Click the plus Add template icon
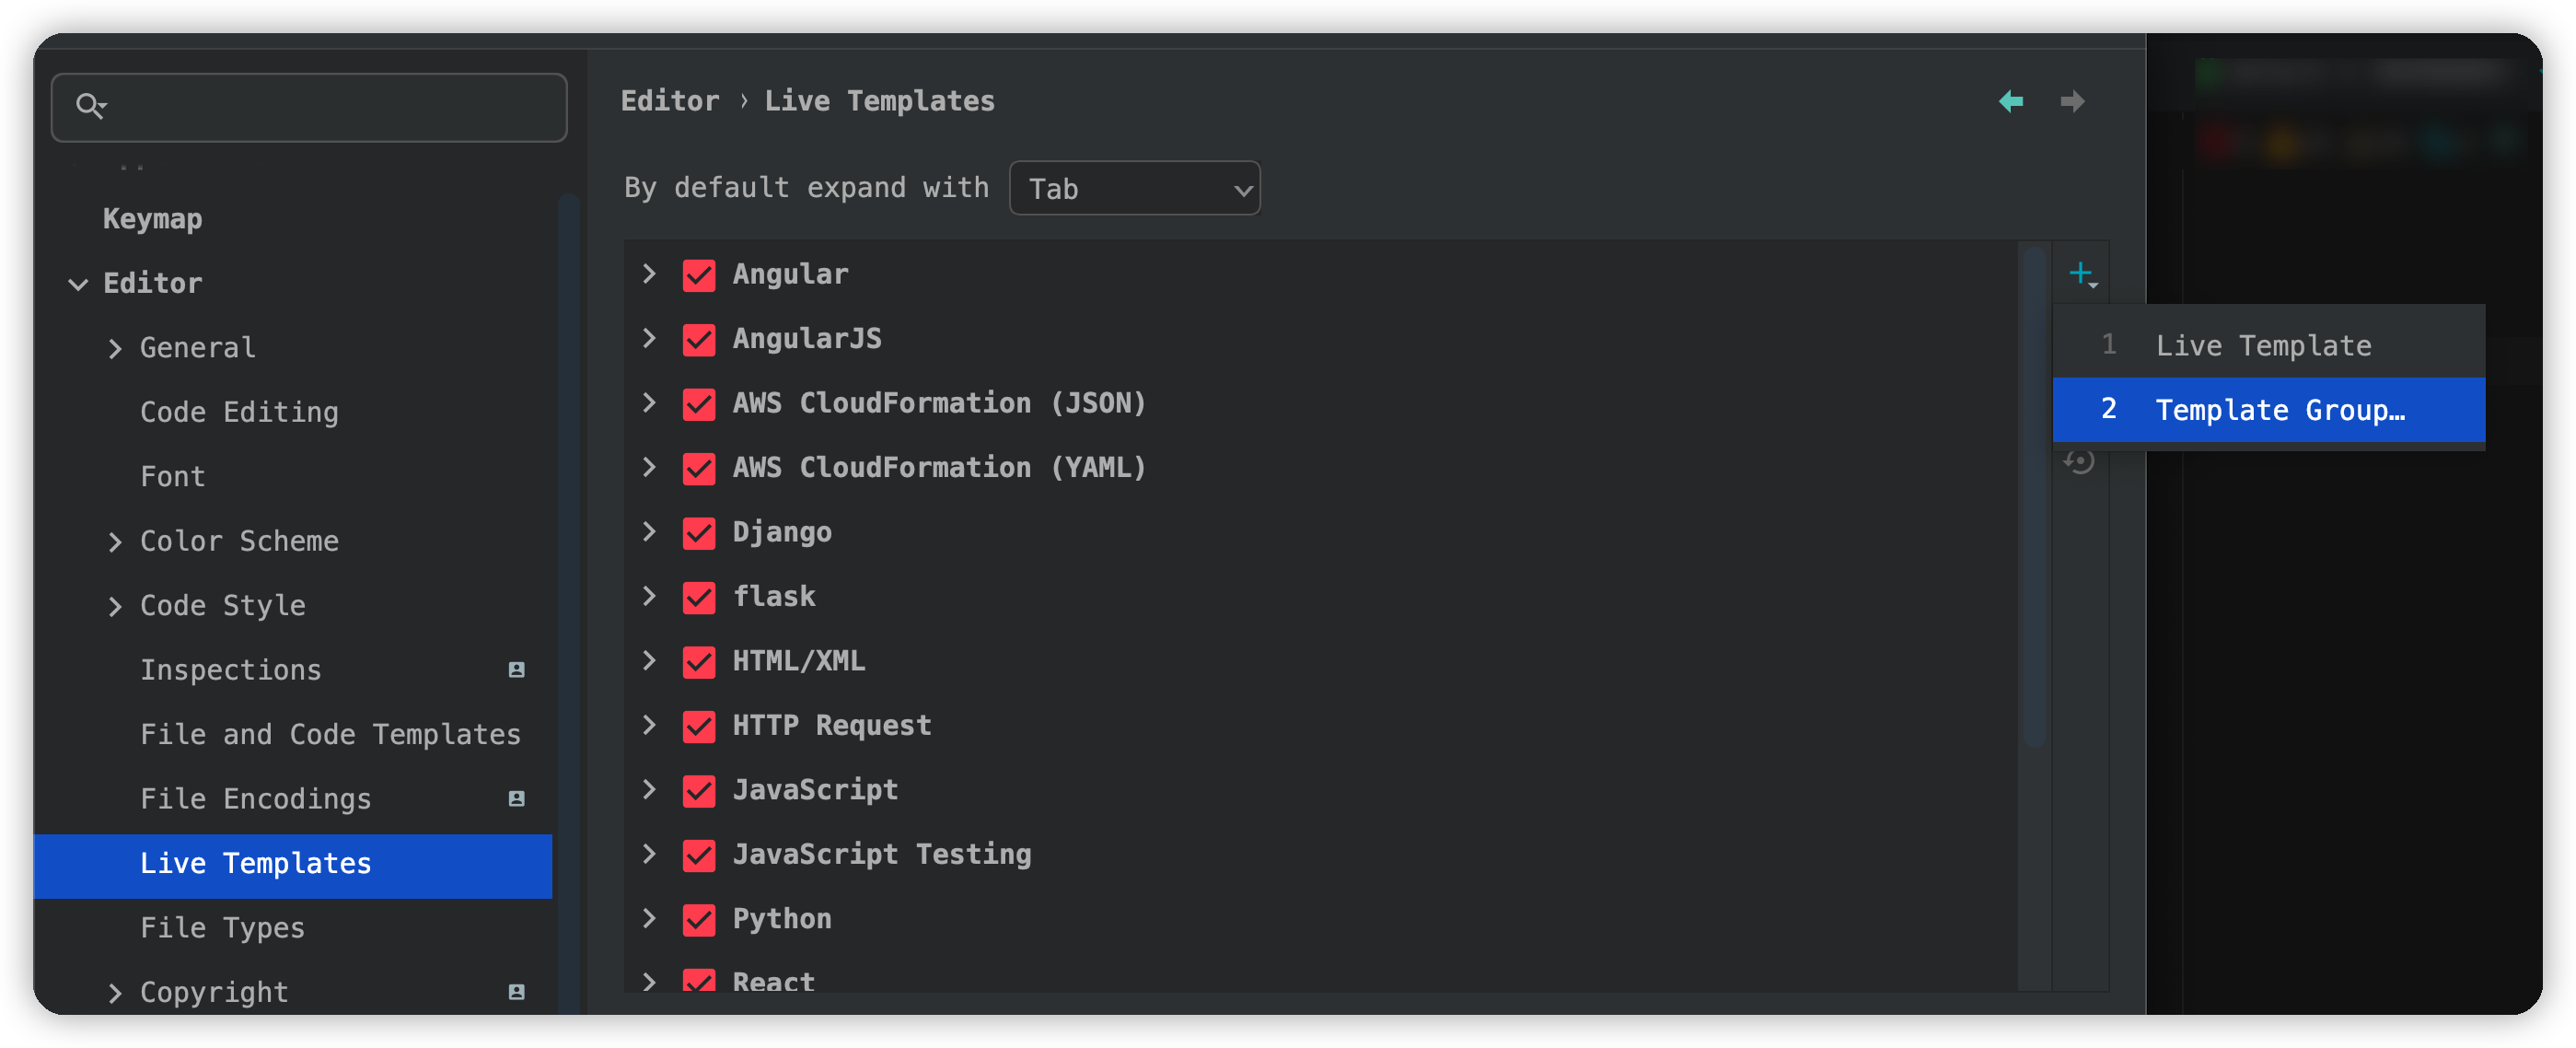Viewport: 2576px width, 1048px height. tap(2081, 274)
